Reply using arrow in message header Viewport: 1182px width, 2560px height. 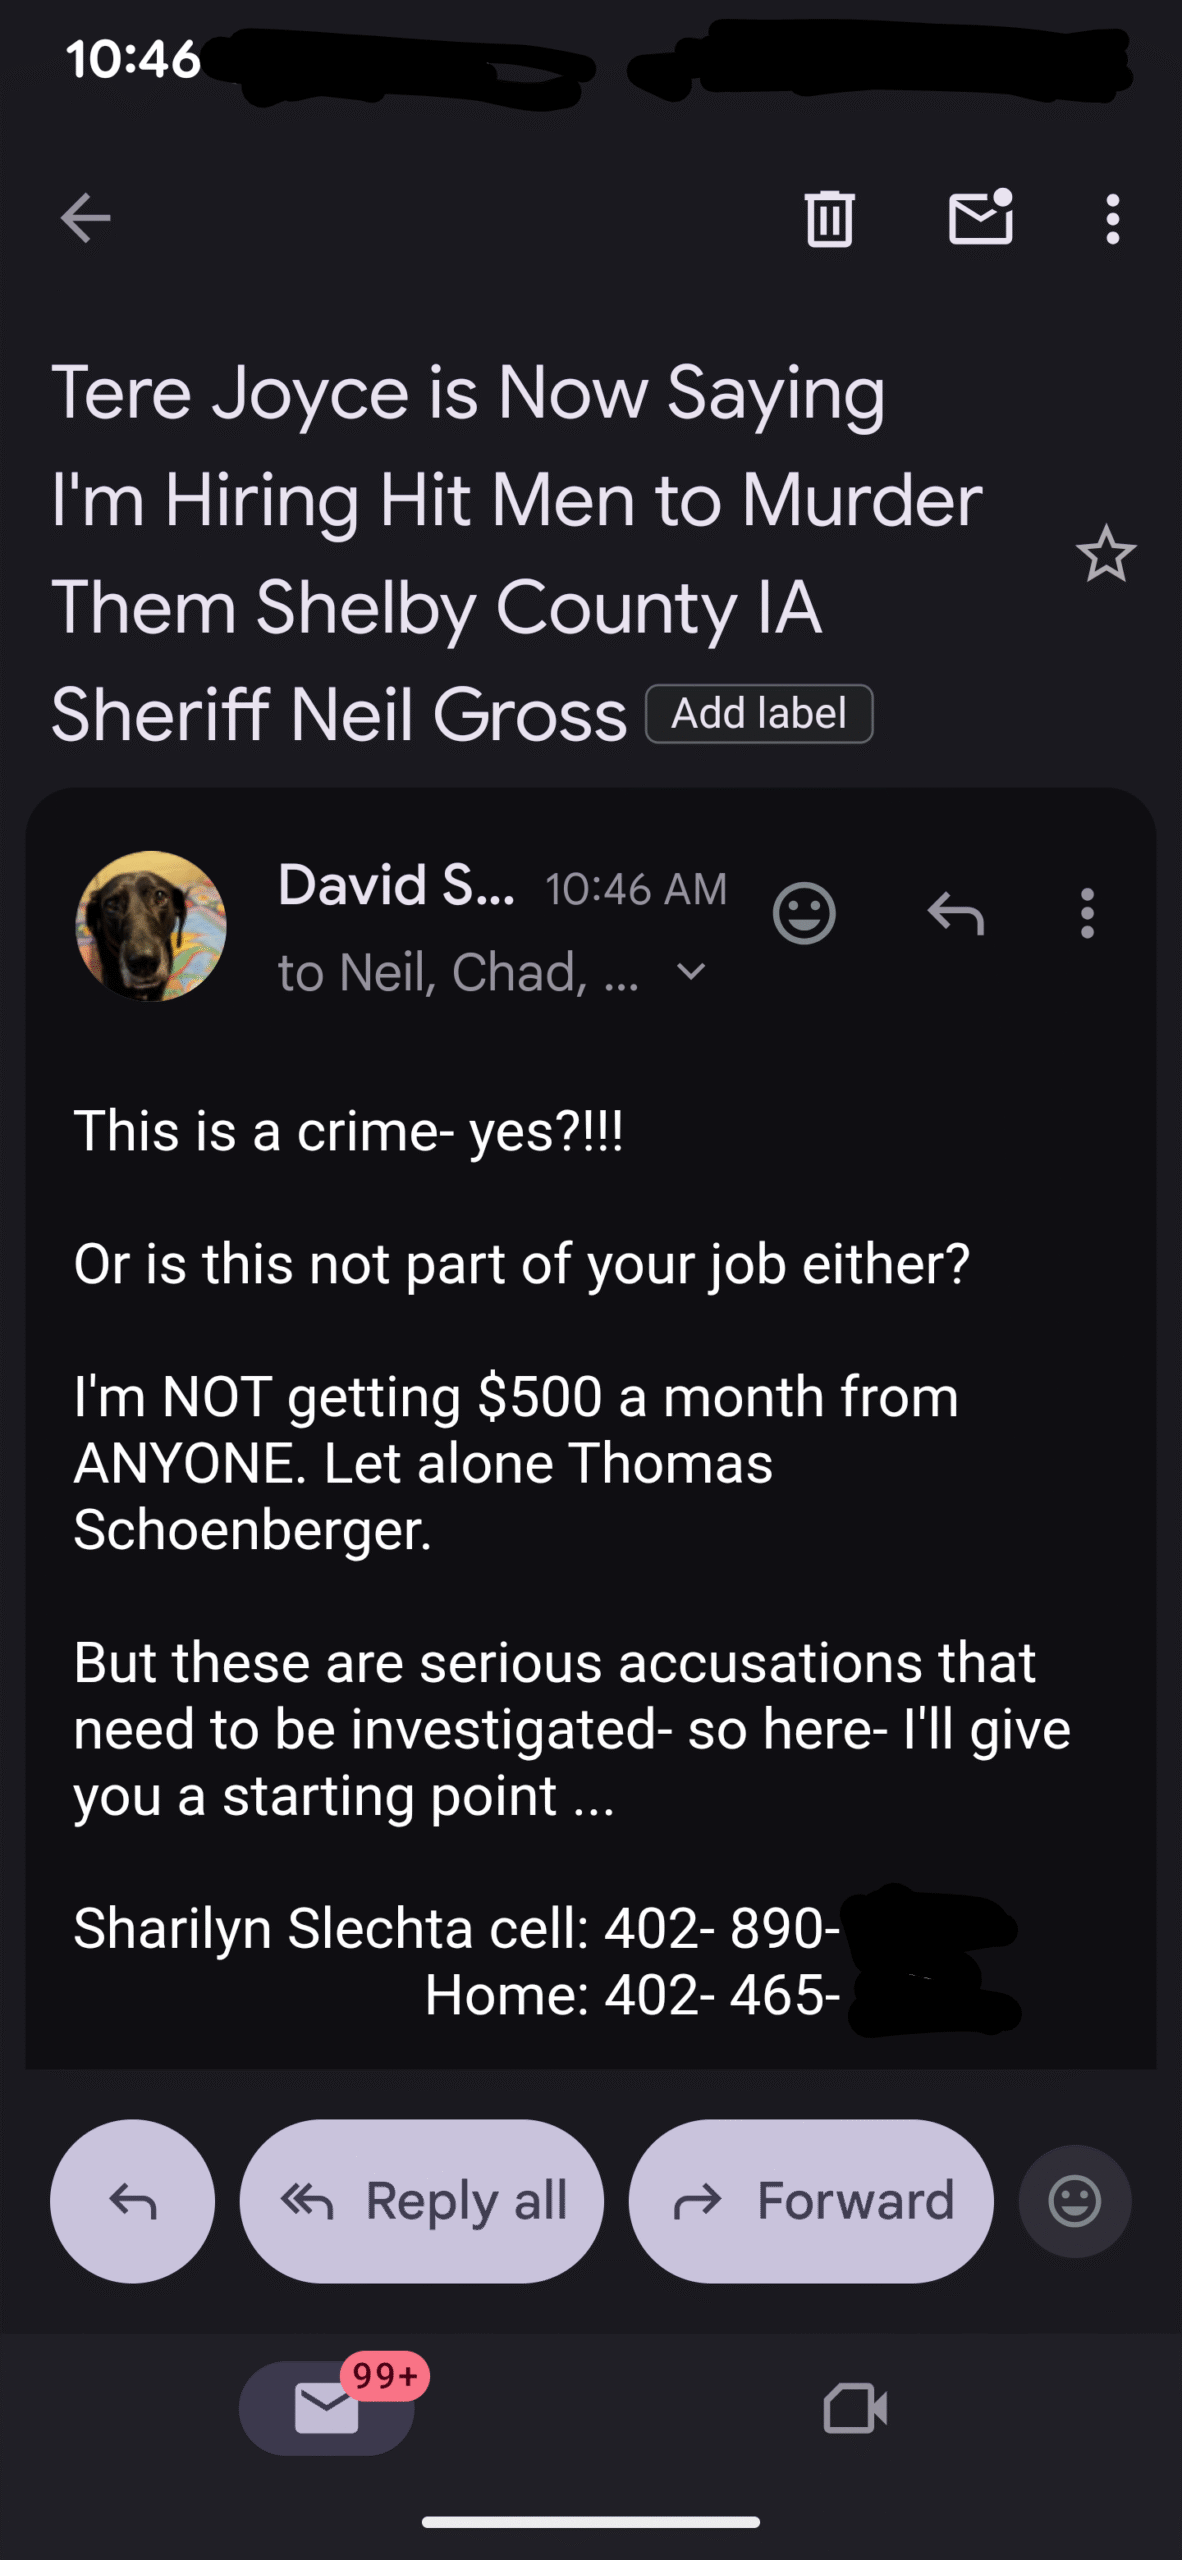[x=956, y=913]
